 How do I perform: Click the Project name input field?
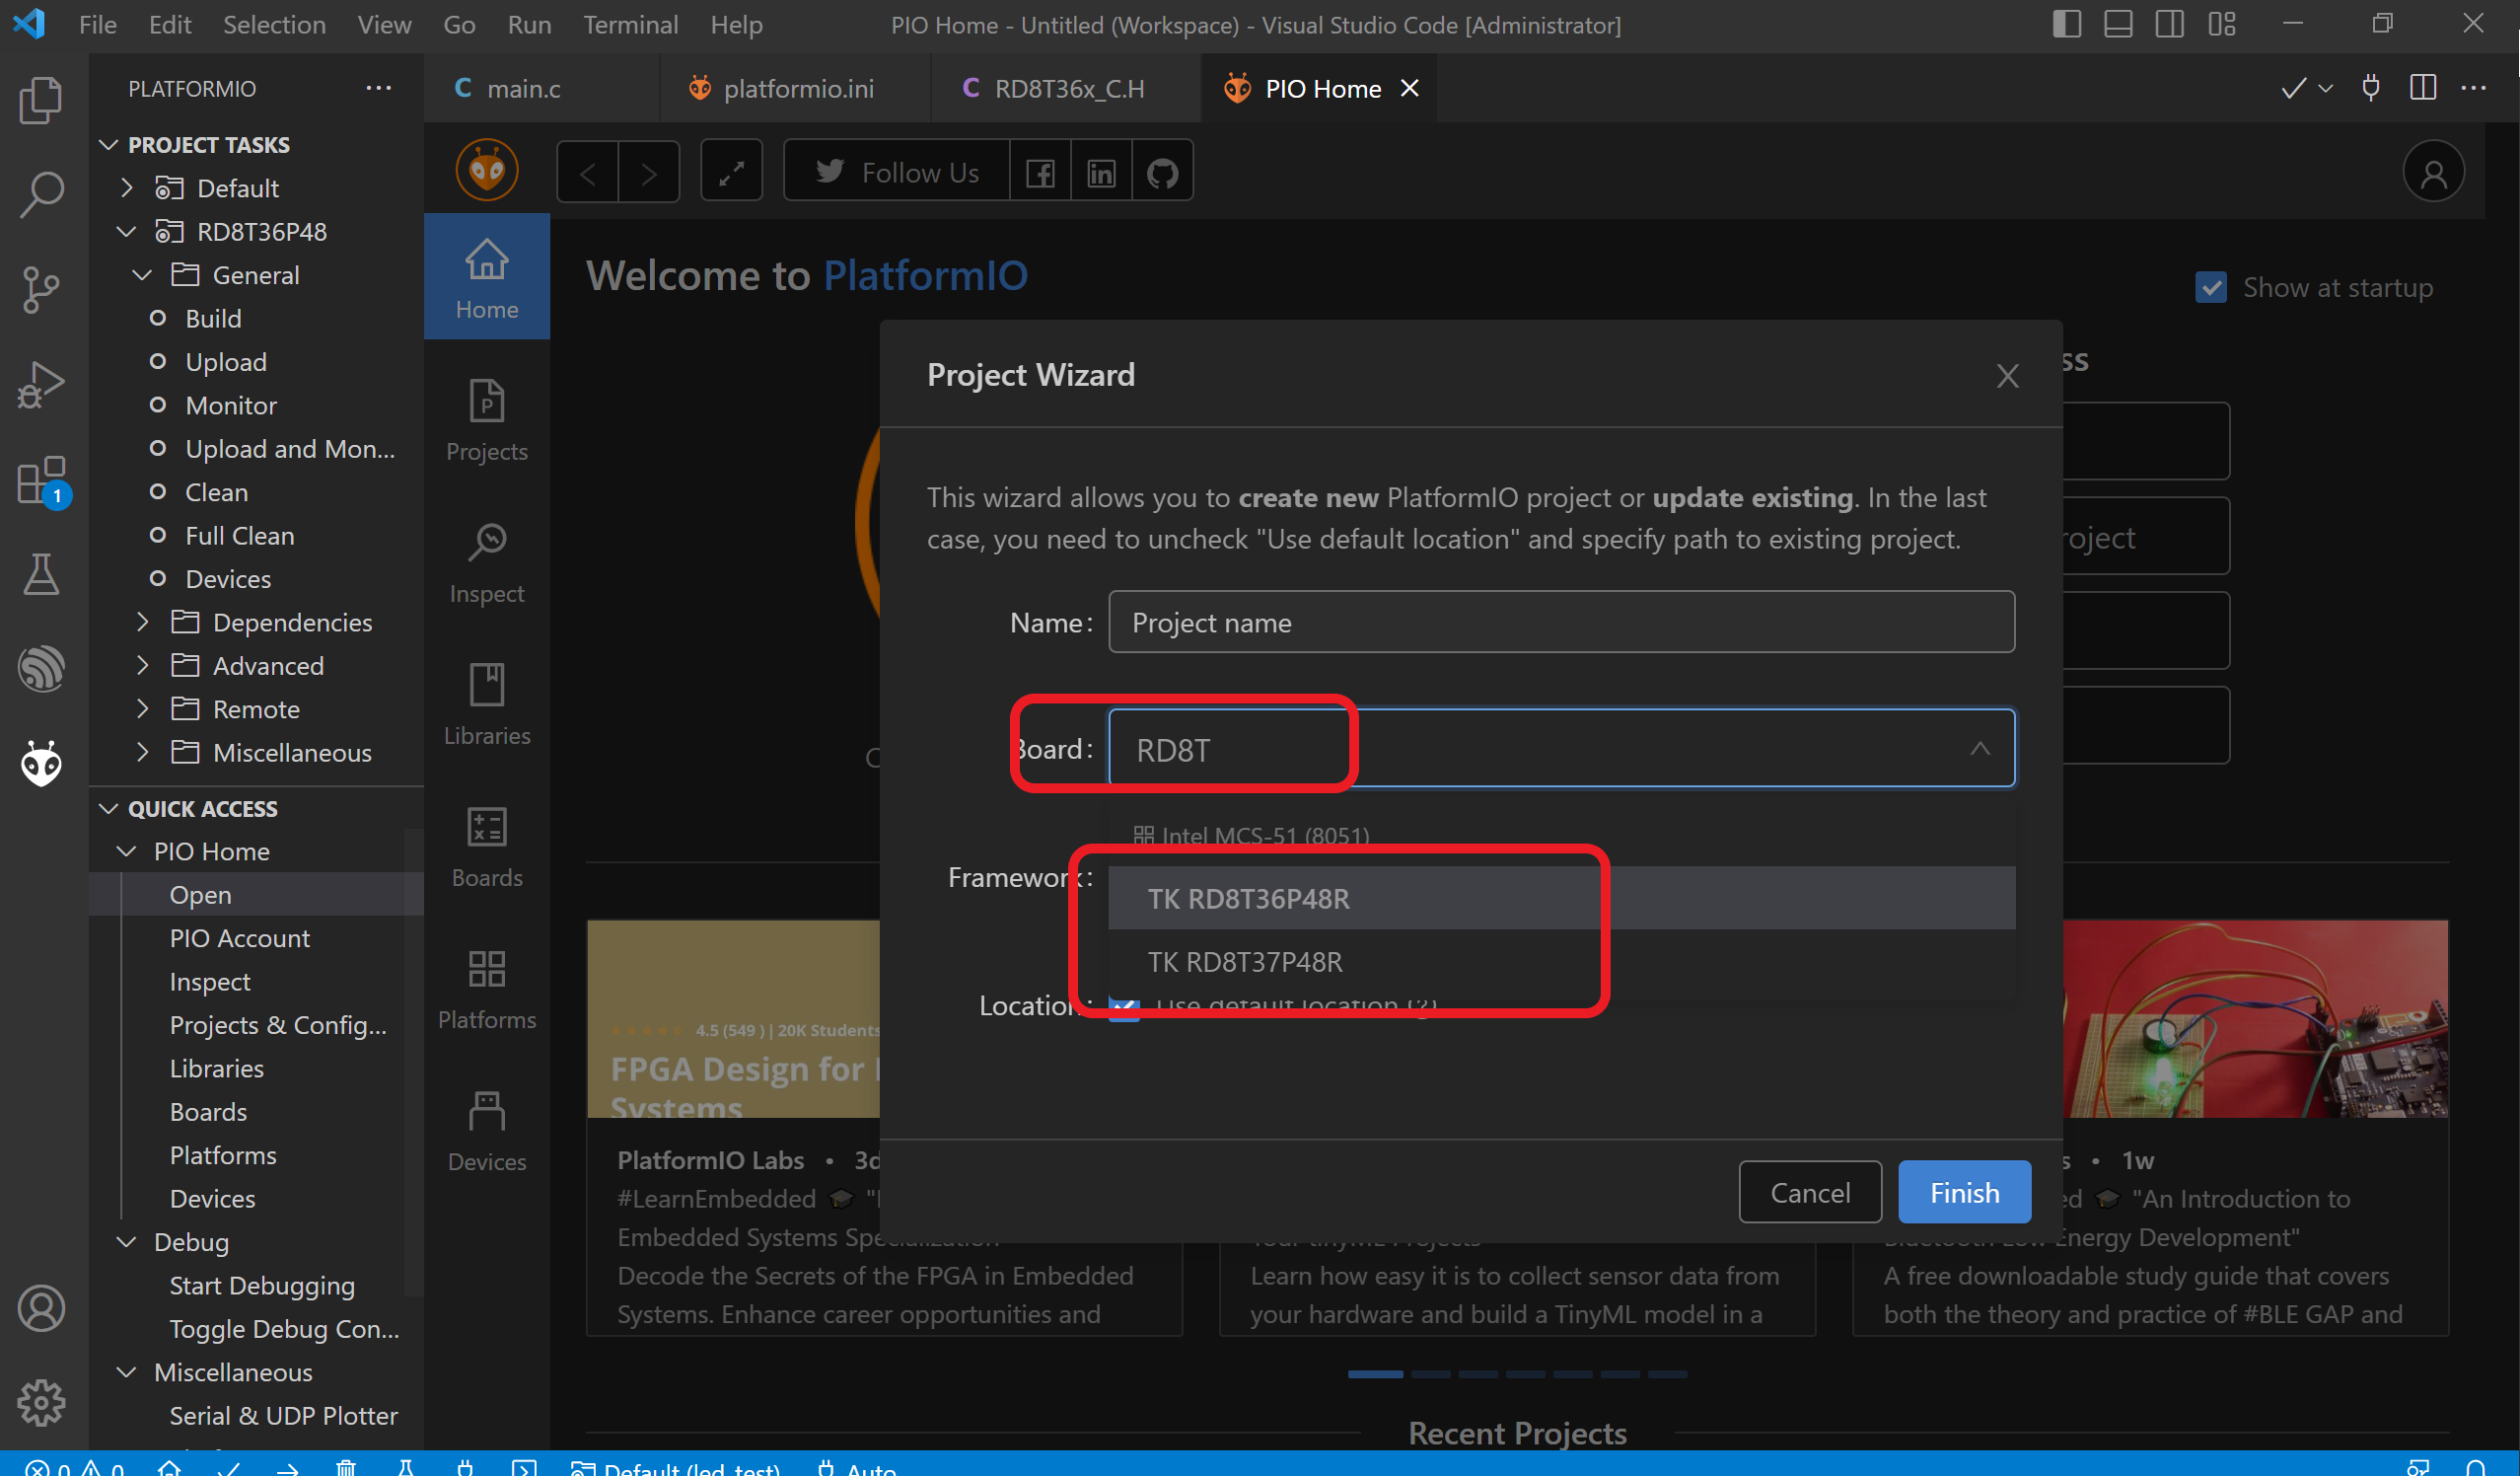[x=1560, y=622]
